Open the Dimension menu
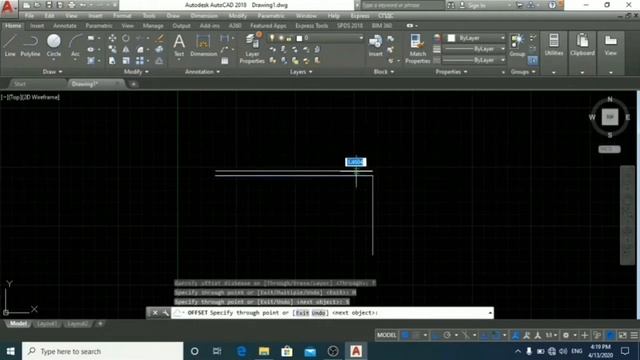The height and width of the screenshot is (360, 640). tap(204, 16)
